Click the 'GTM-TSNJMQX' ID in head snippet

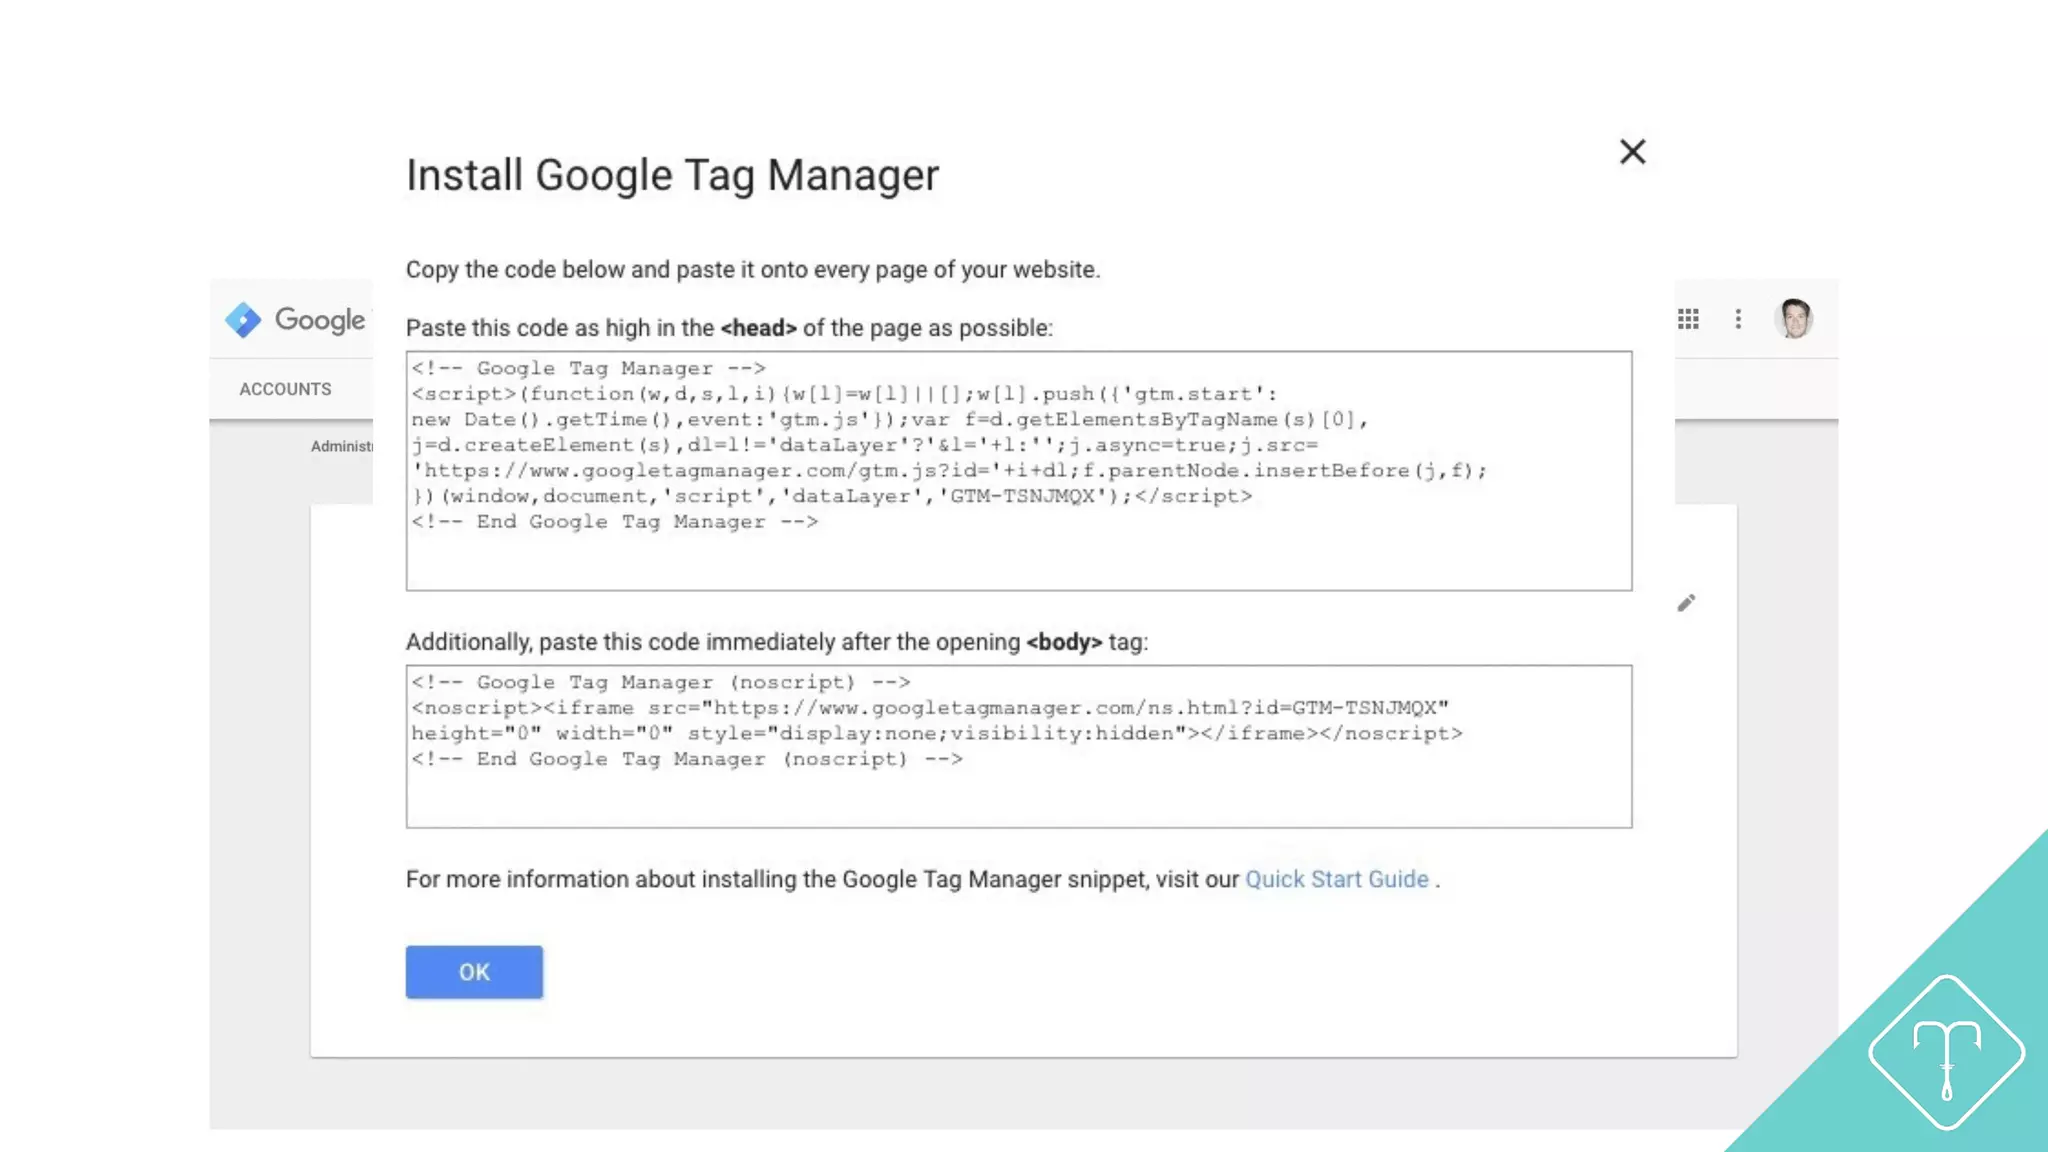click(1022, 496)
